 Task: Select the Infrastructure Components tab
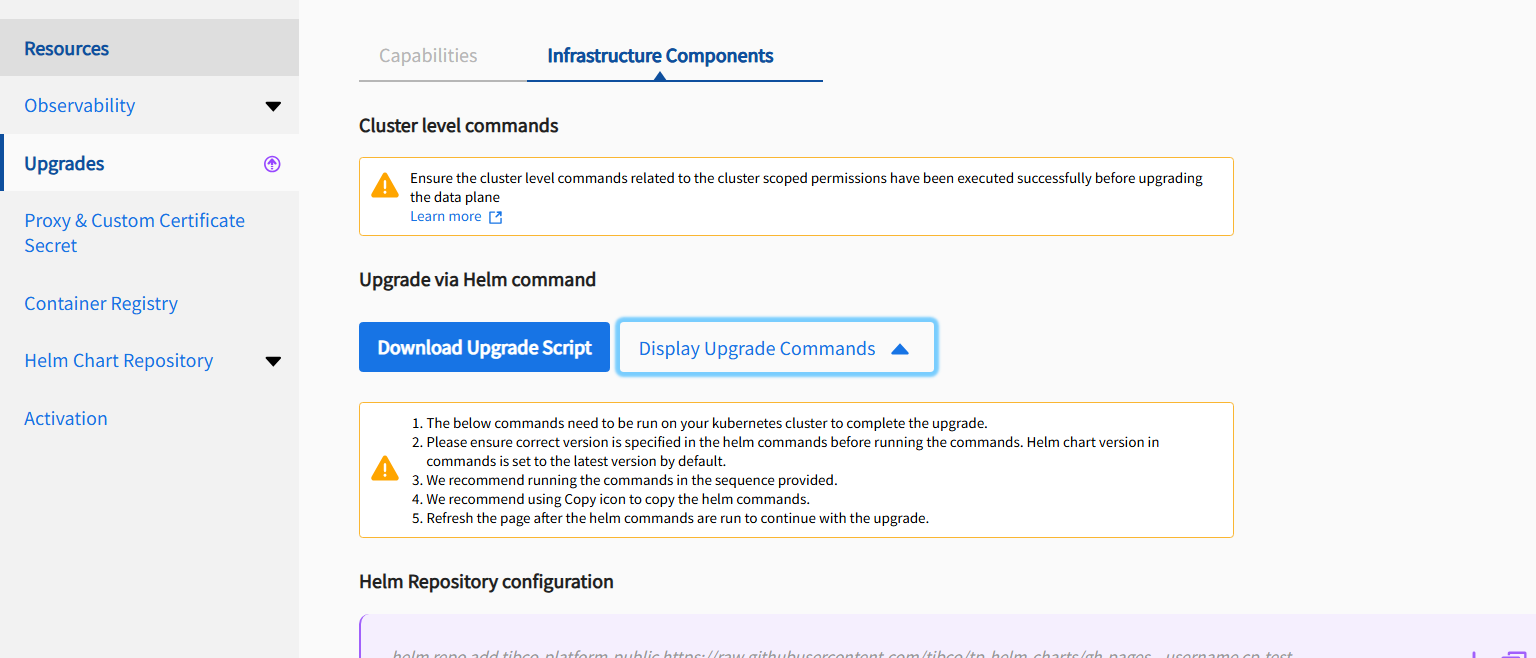click(660, 56)
